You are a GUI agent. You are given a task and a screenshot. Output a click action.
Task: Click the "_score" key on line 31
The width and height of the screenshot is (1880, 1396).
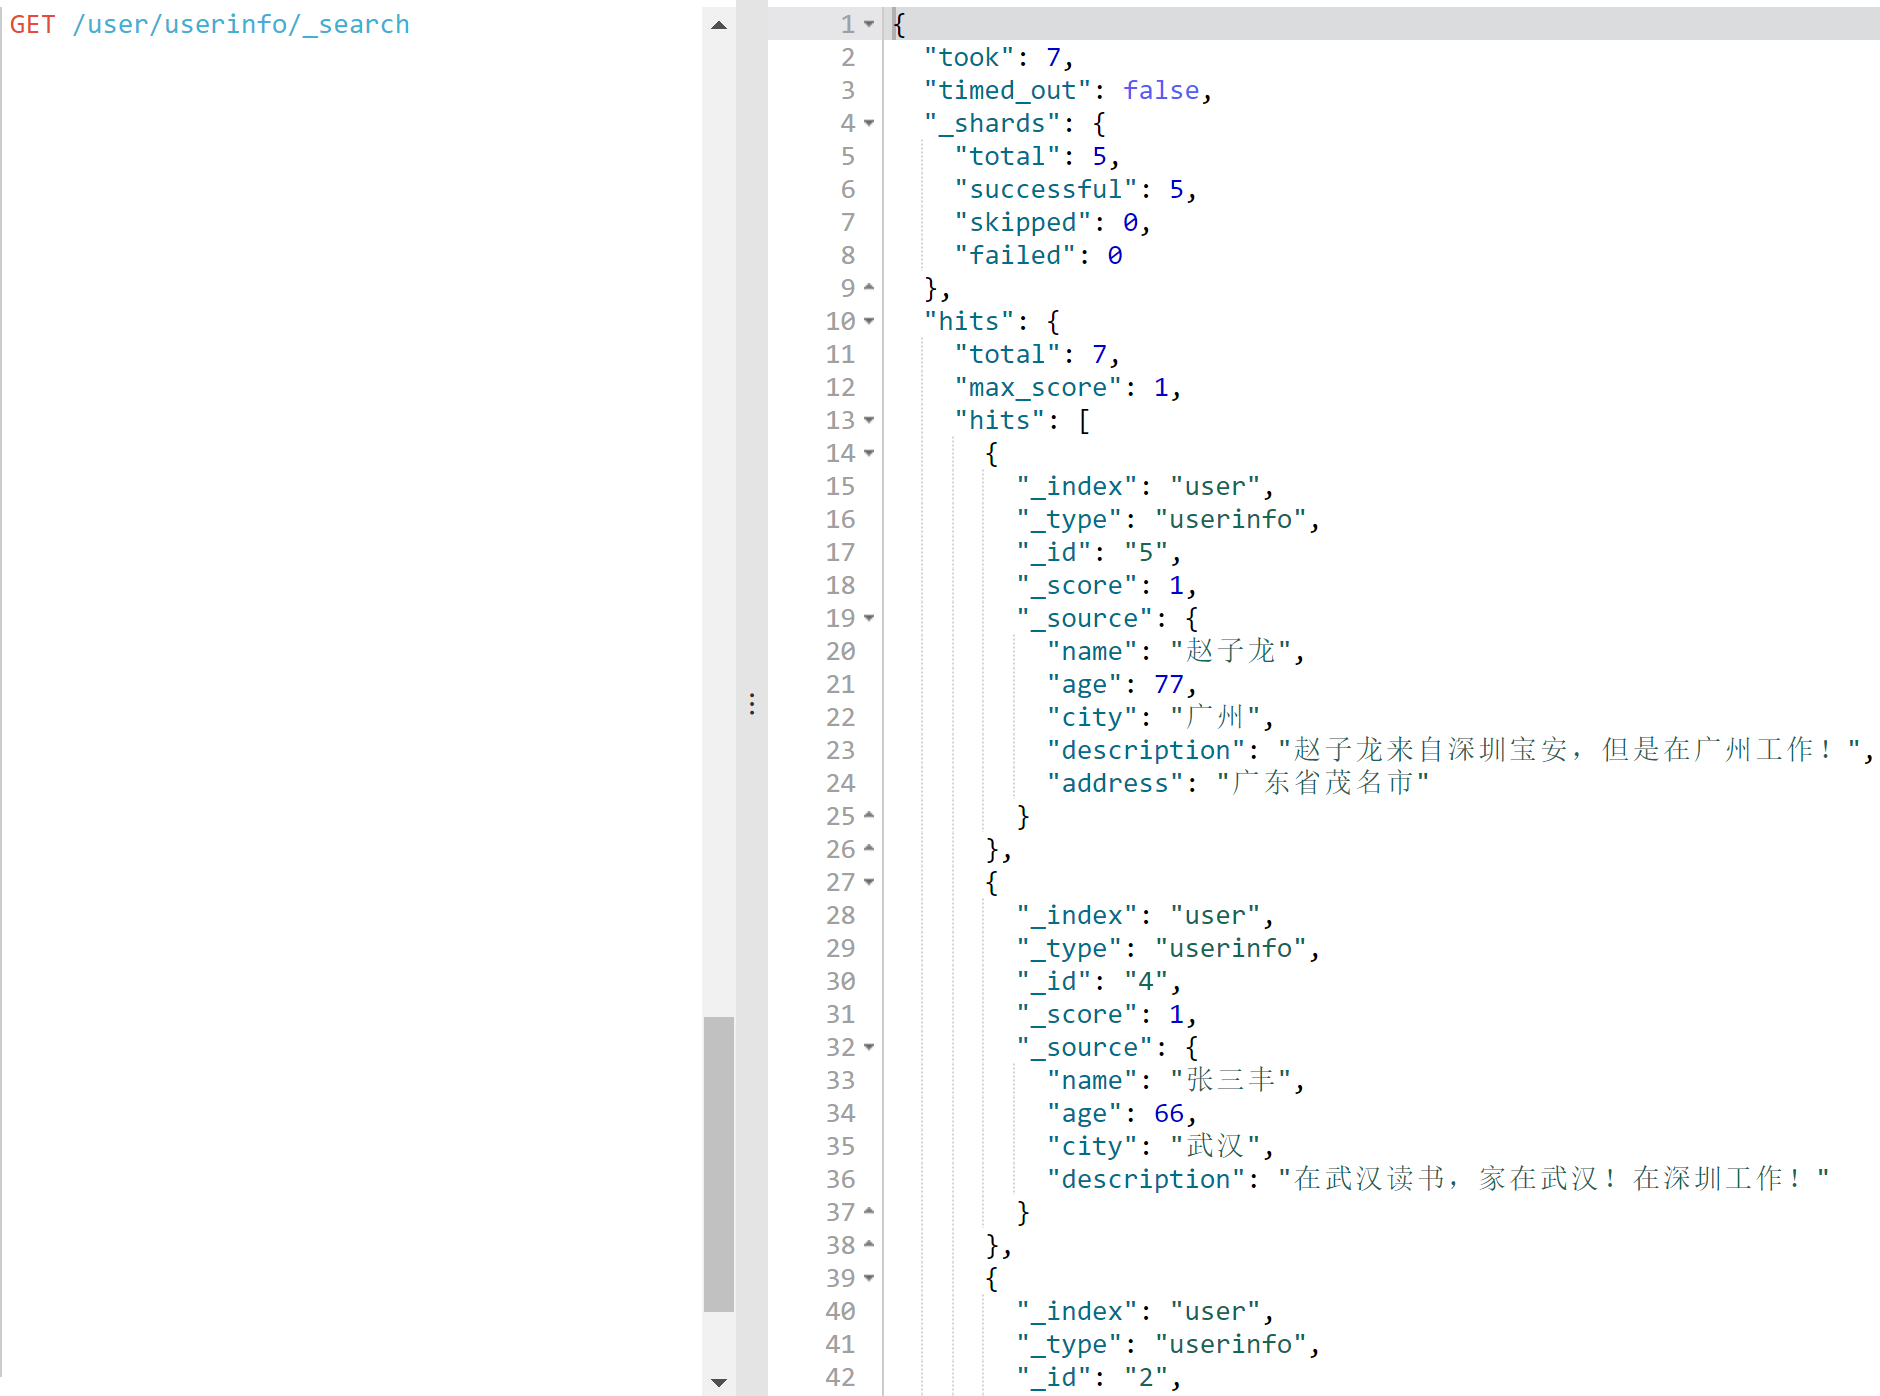tap(1077, 1015)
